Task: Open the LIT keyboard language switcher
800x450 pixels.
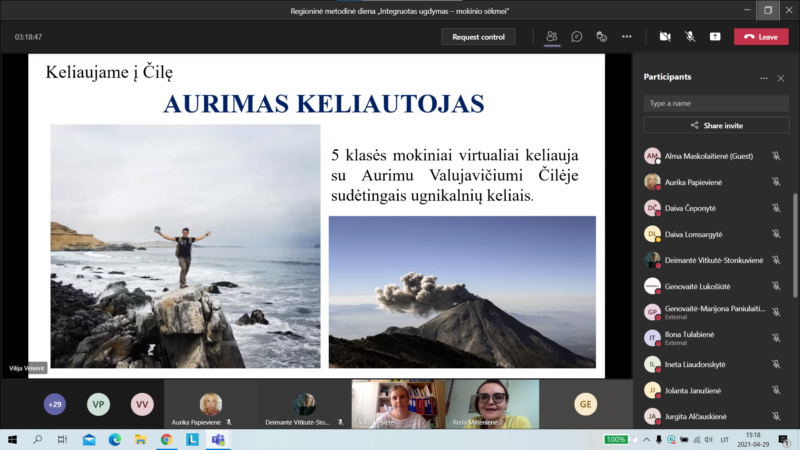Action: click(724, 439)
